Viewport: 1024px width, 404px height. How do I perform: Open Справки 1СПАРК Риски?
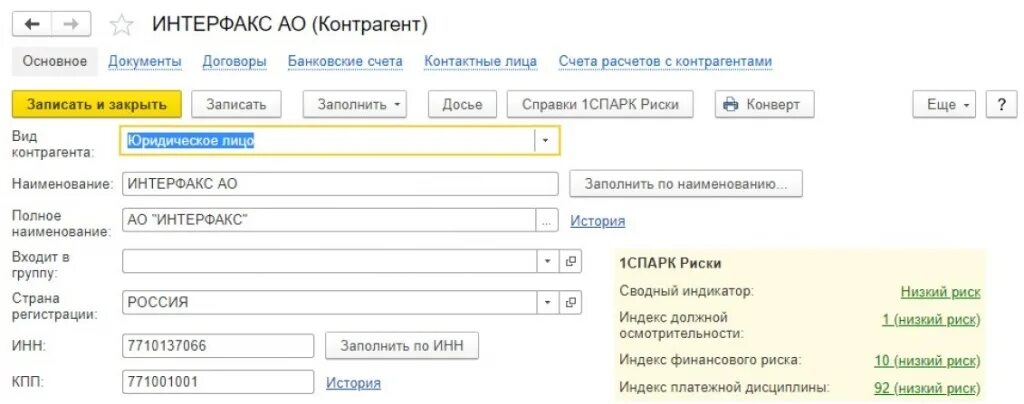click(x=600, y=104)
